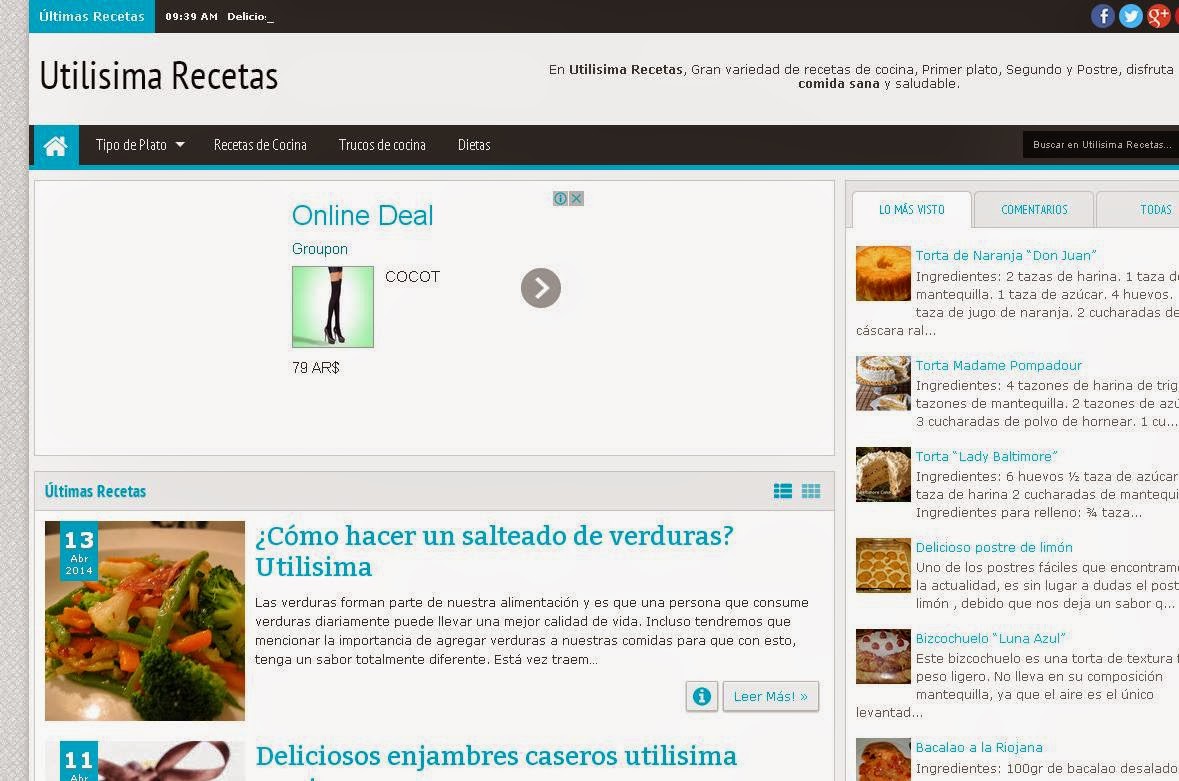1179x781 pixels.
Task: Open the Online Deal ad headline
Action: (x=362, y=216)
